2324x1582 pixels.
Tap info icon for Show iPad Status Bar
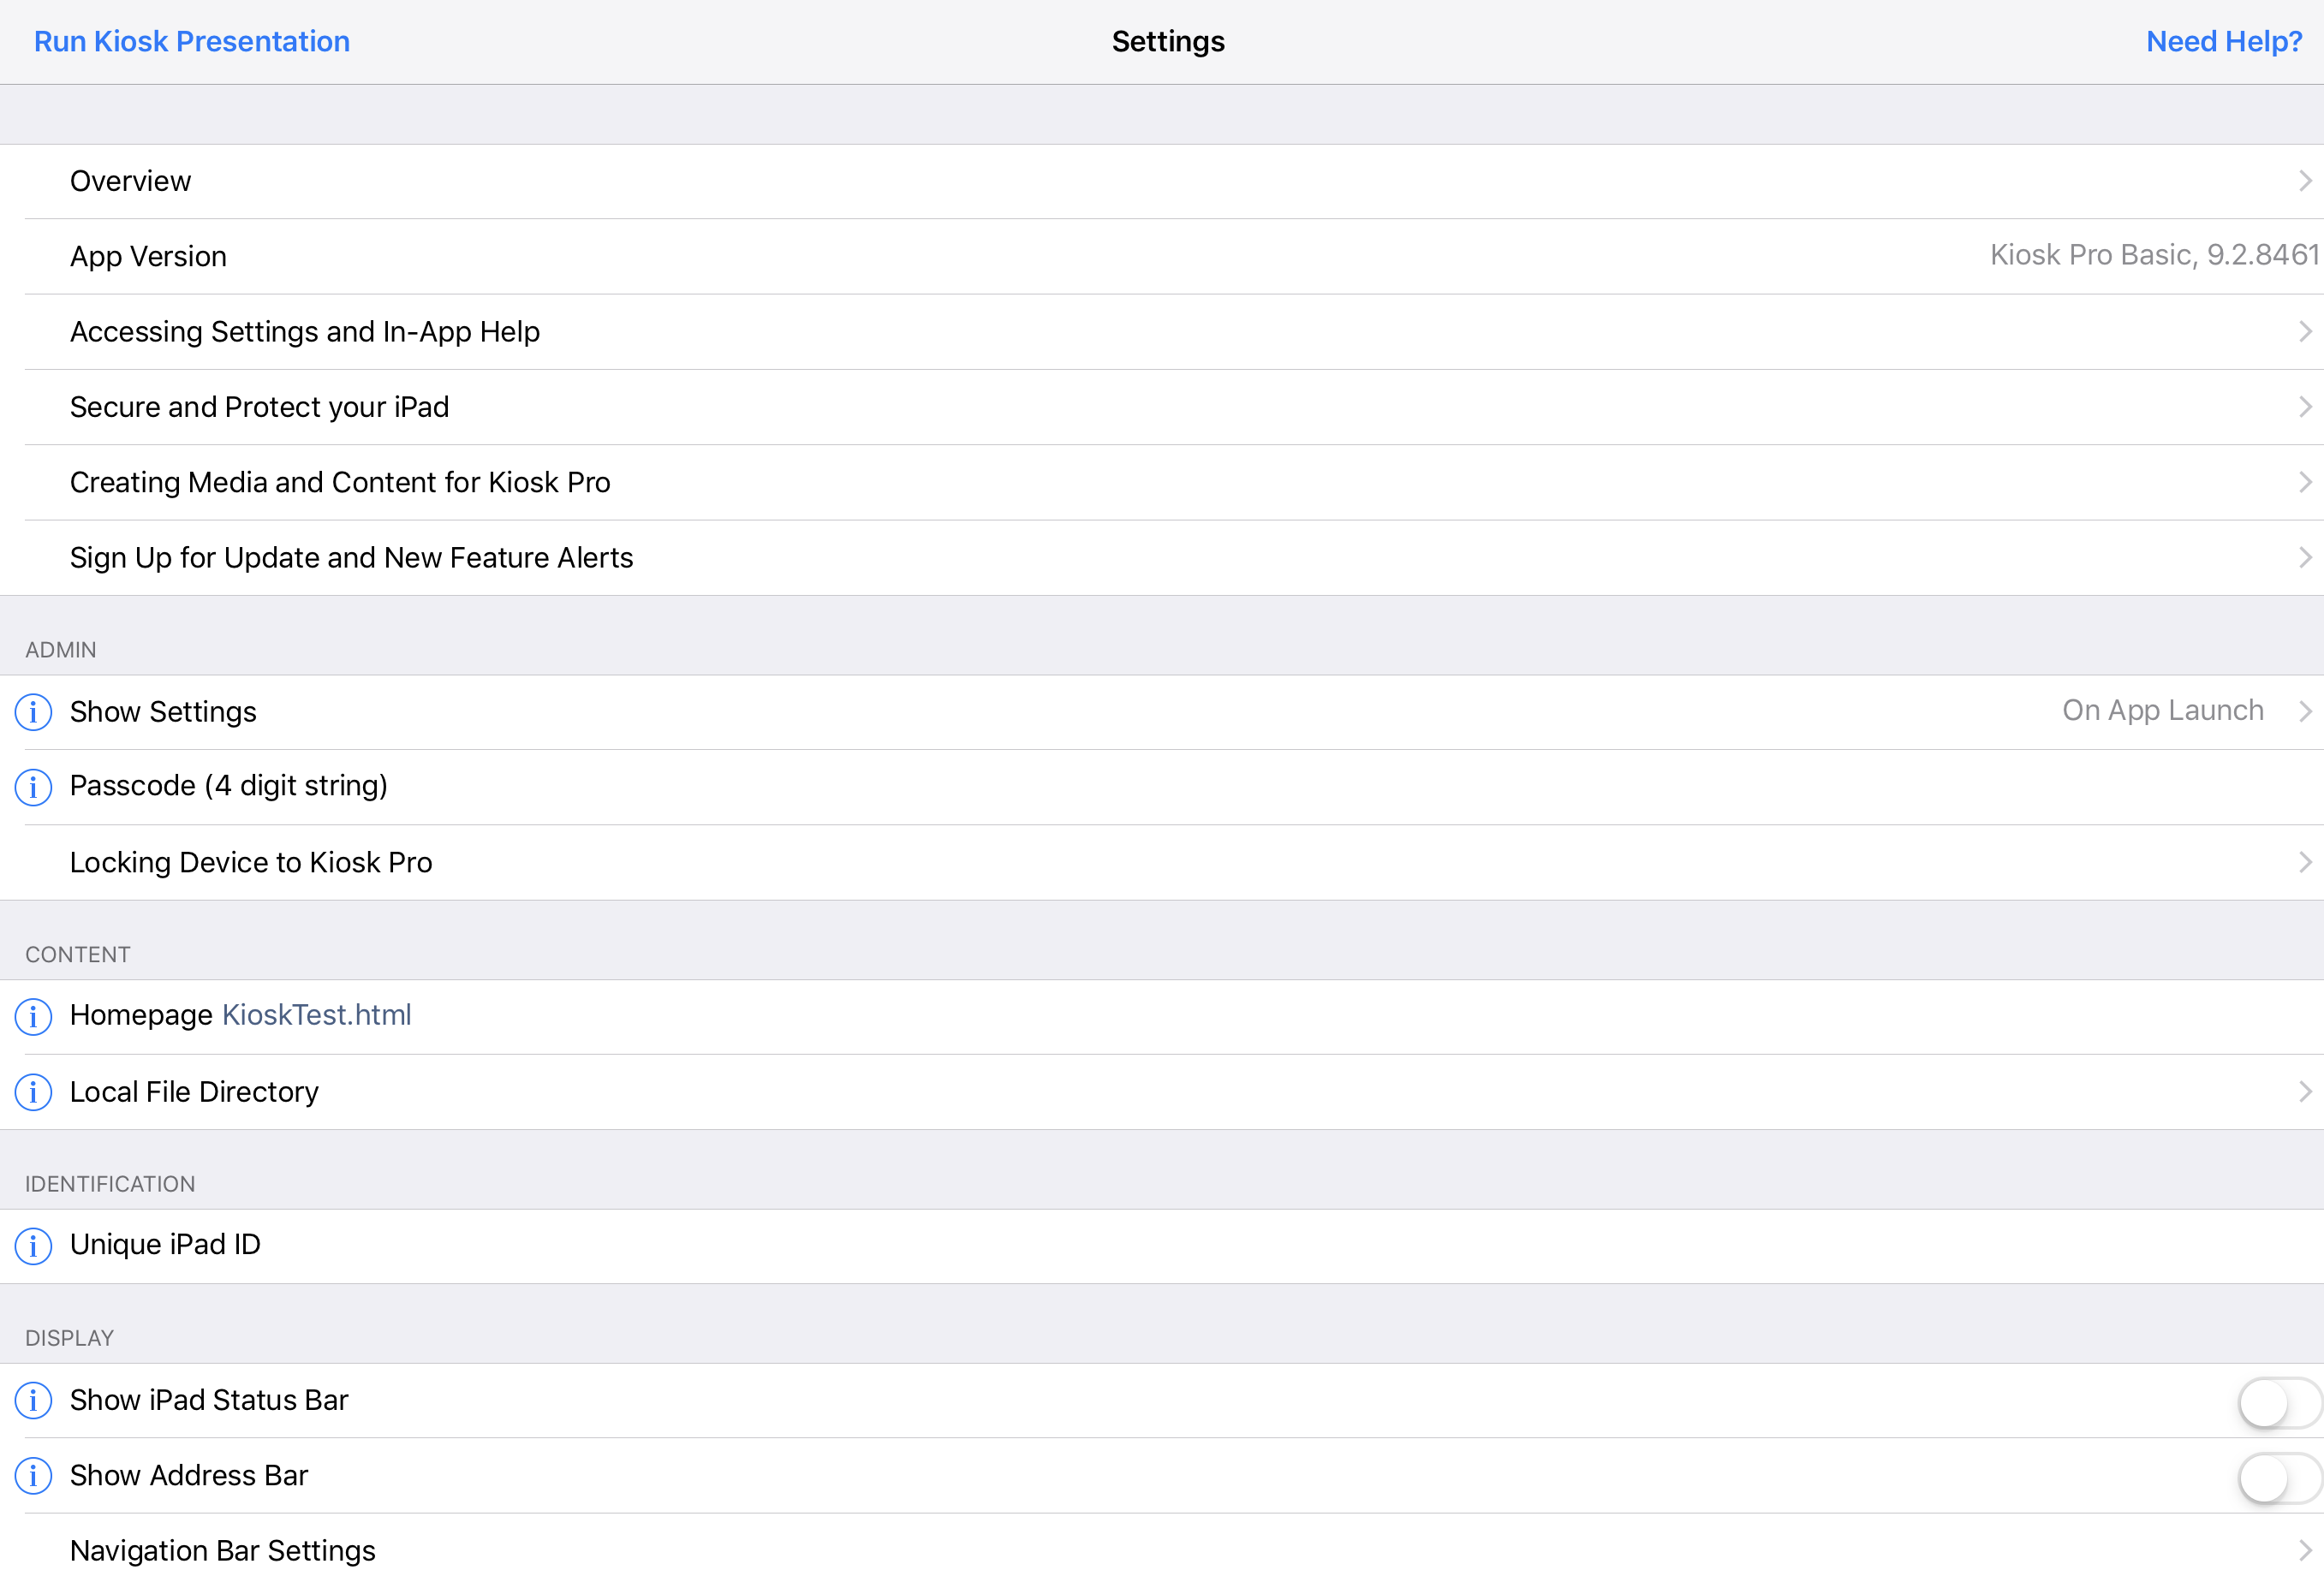pos(33,1401)
